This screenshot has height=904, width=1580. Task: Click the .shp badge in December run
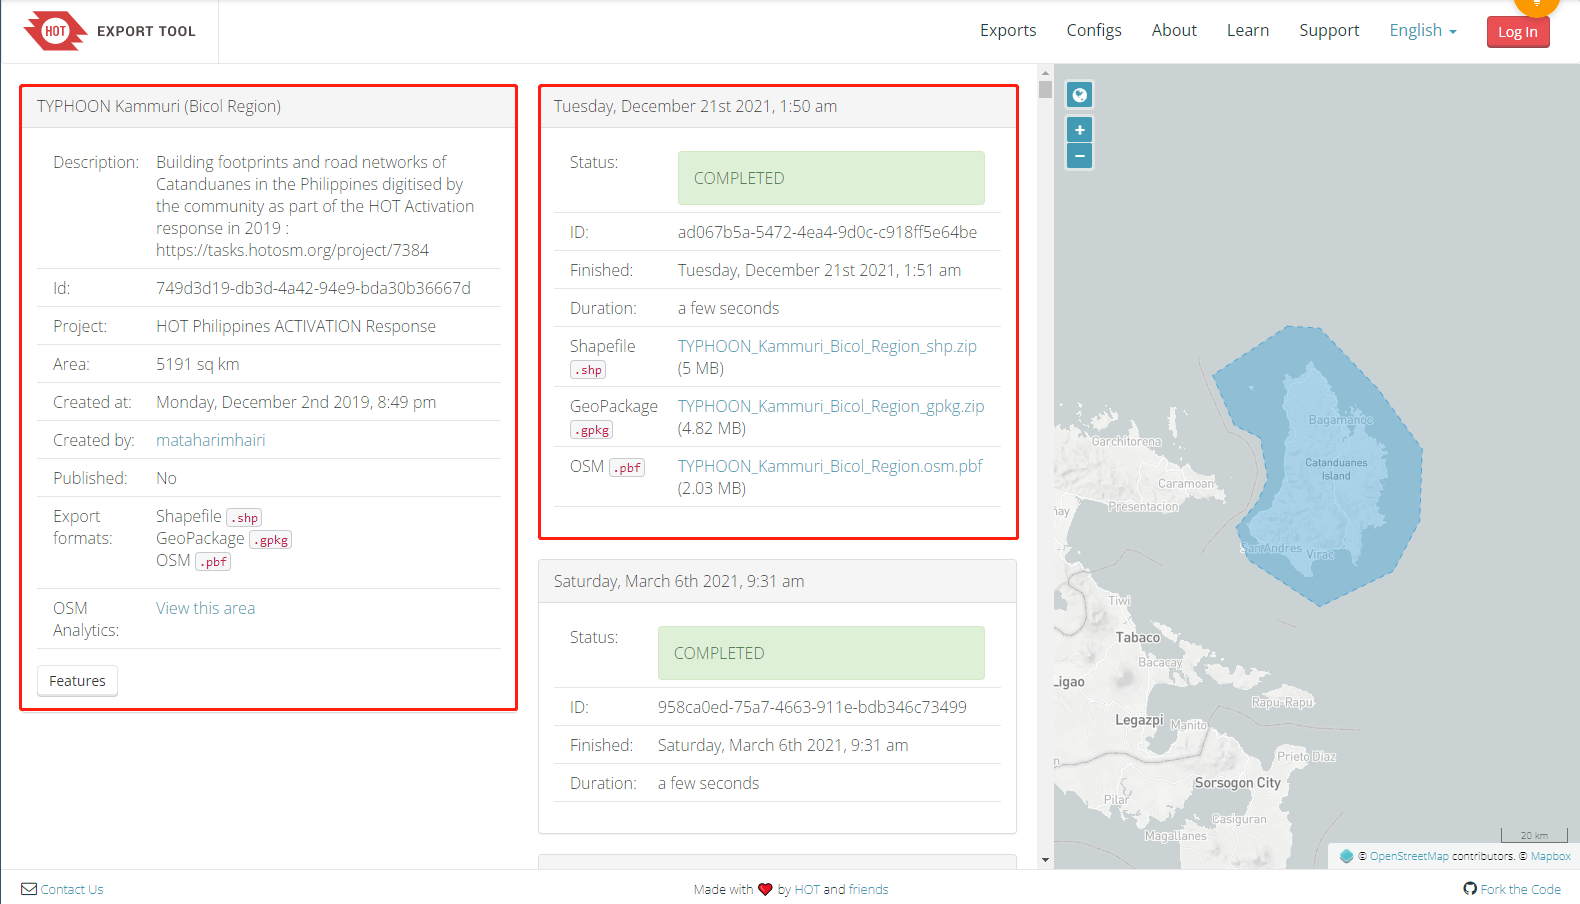pos(588,370)
